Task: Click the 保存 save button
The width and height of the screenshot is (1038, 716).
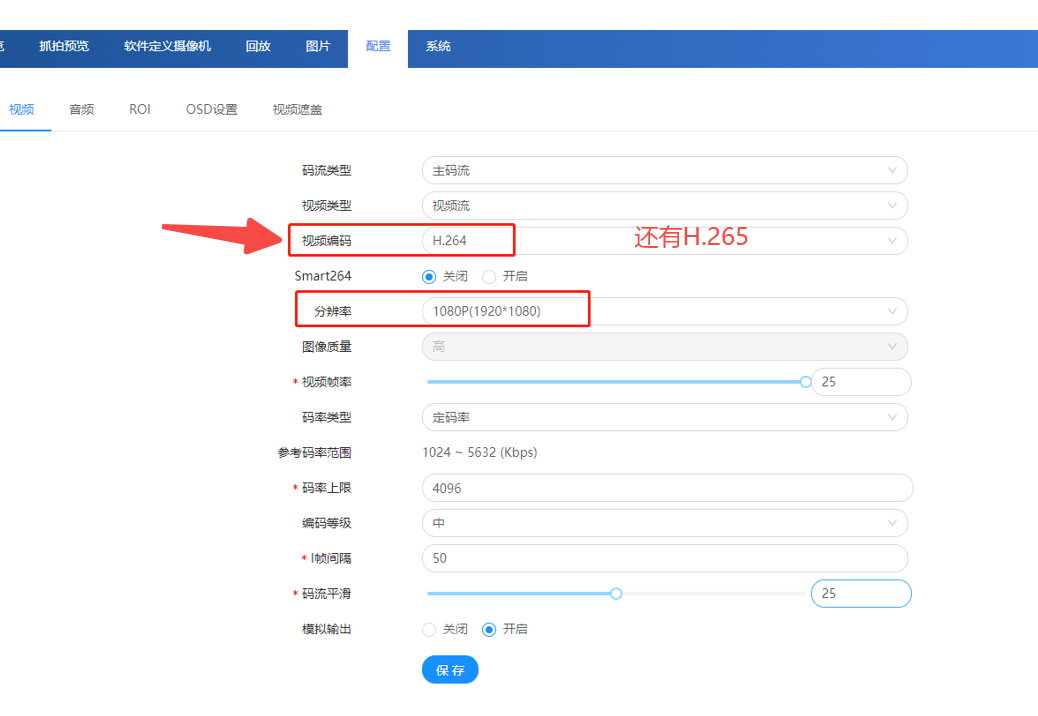Action: (449, 669)
